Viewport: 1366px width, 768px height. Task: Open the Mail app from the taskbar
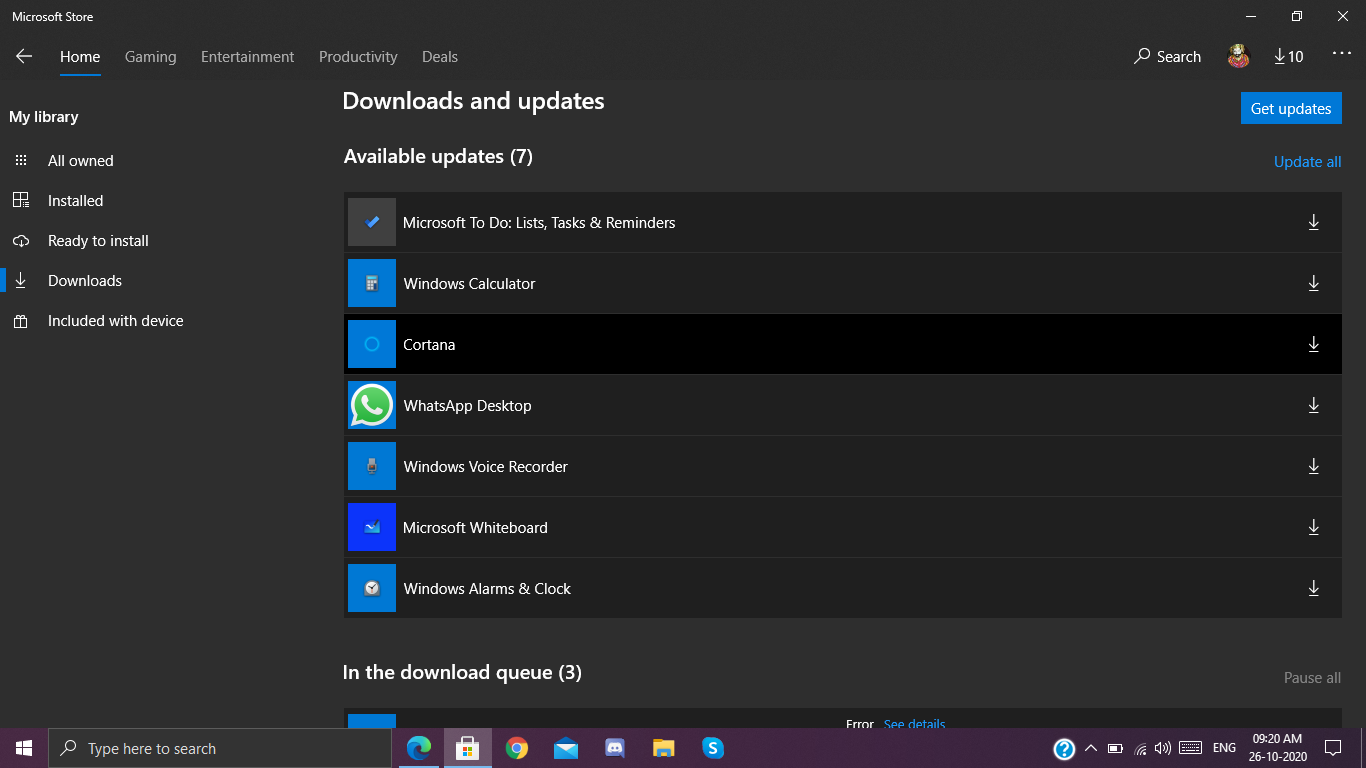click(566, 748)
